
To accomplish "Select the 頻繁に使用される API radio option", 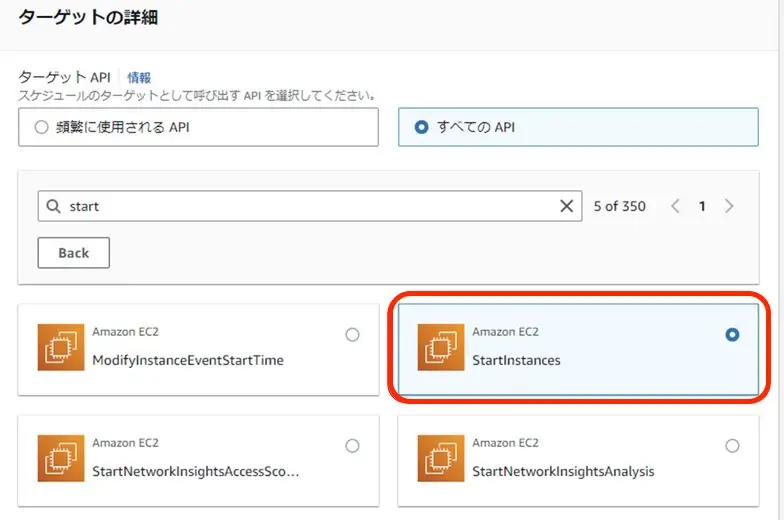I will click(41, 127).
